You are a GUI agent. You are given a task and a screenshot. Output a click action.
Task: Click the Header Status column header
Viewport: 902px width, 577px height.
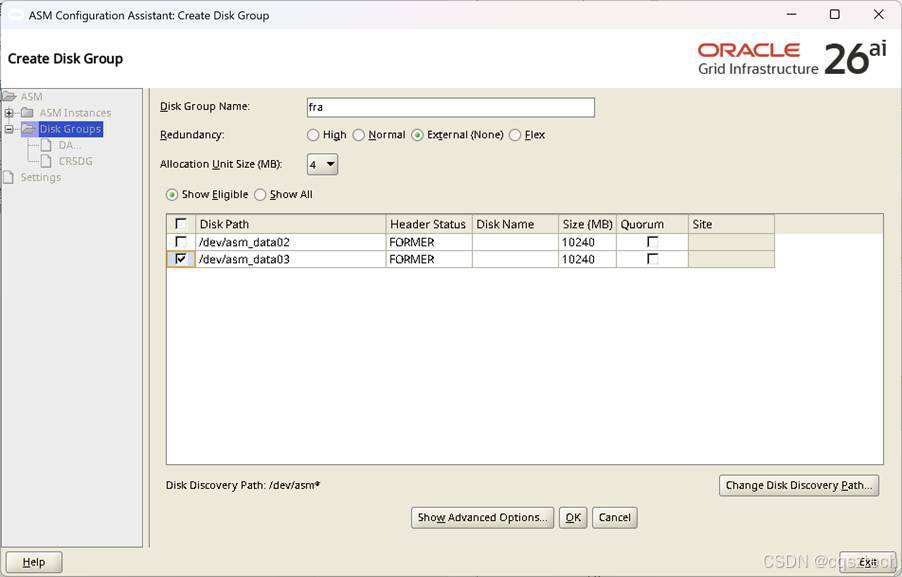[x=429, y=224]
